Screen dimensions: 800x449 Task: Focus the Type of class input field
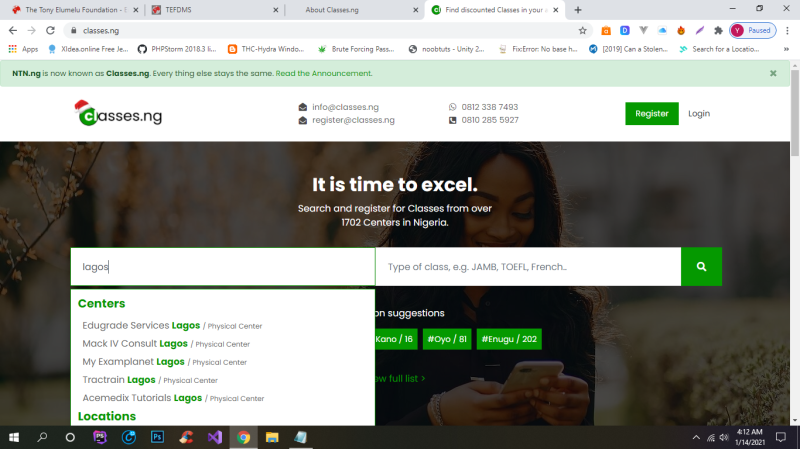528,266
